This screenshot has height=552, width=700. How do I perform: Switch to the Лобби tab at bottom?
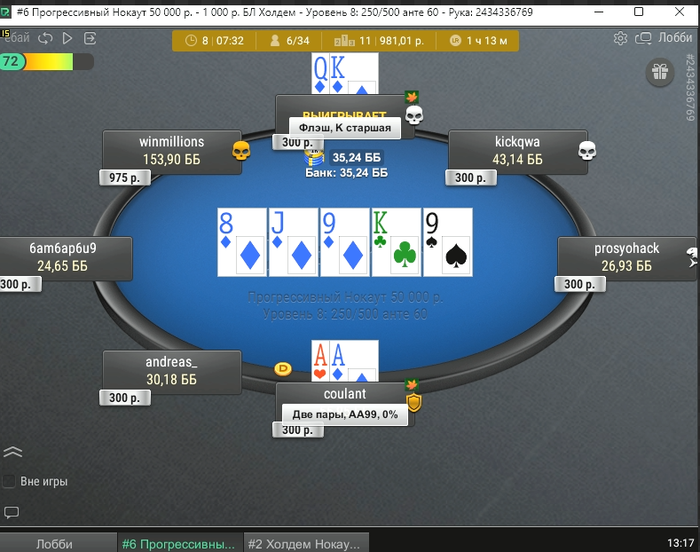coord(54,544)
